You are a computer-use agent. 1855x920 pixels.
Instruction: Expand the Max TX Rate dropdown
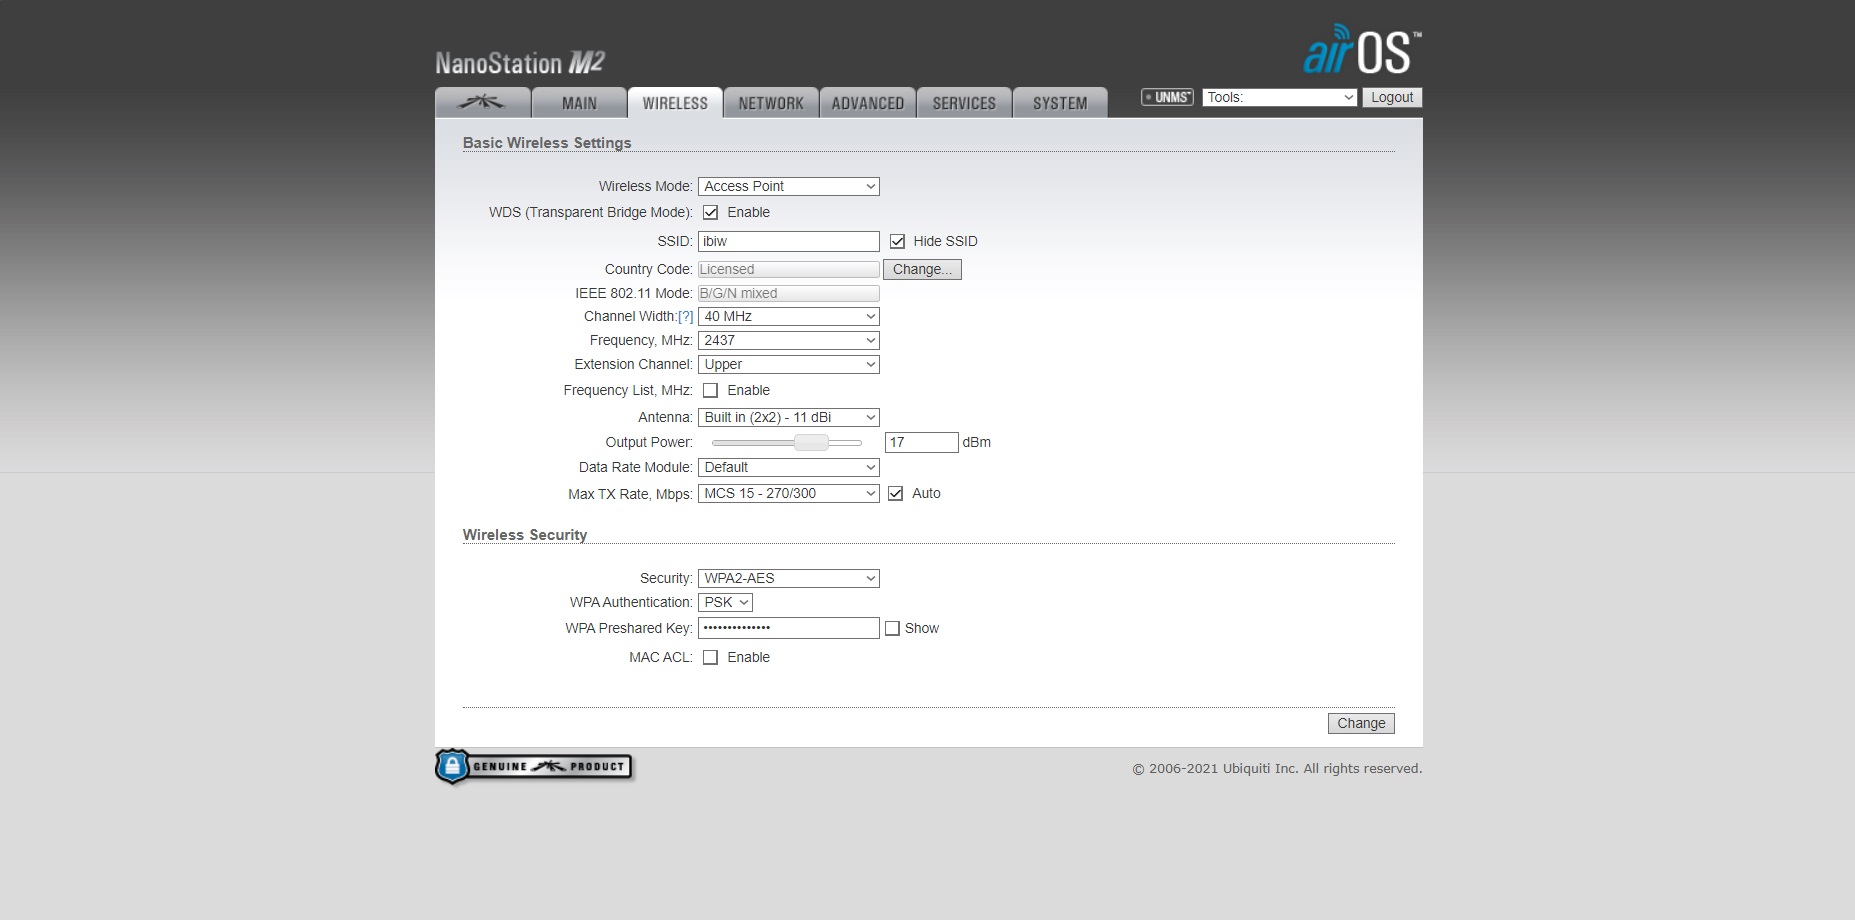point(789,493)
